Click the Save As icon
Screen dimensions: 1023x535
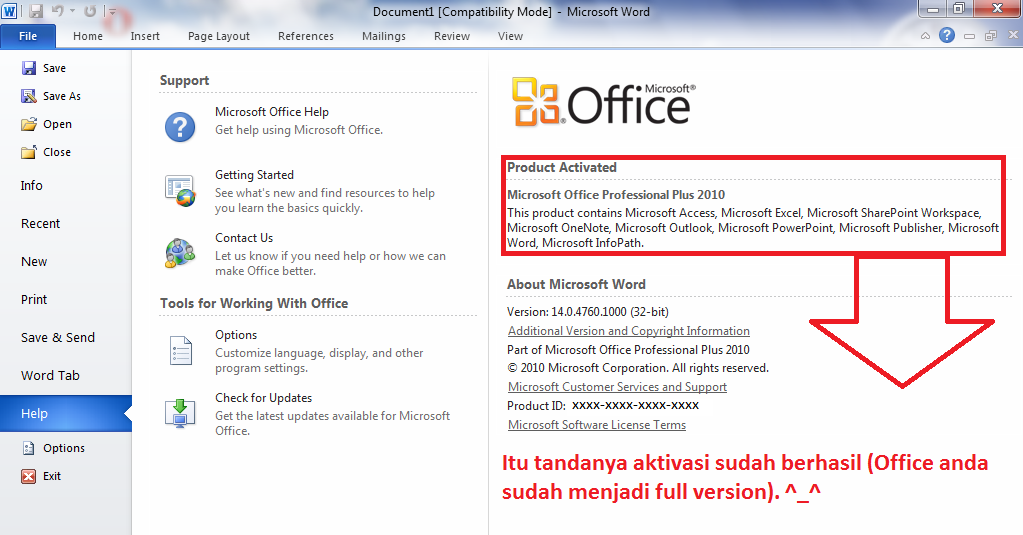[29, 96]
